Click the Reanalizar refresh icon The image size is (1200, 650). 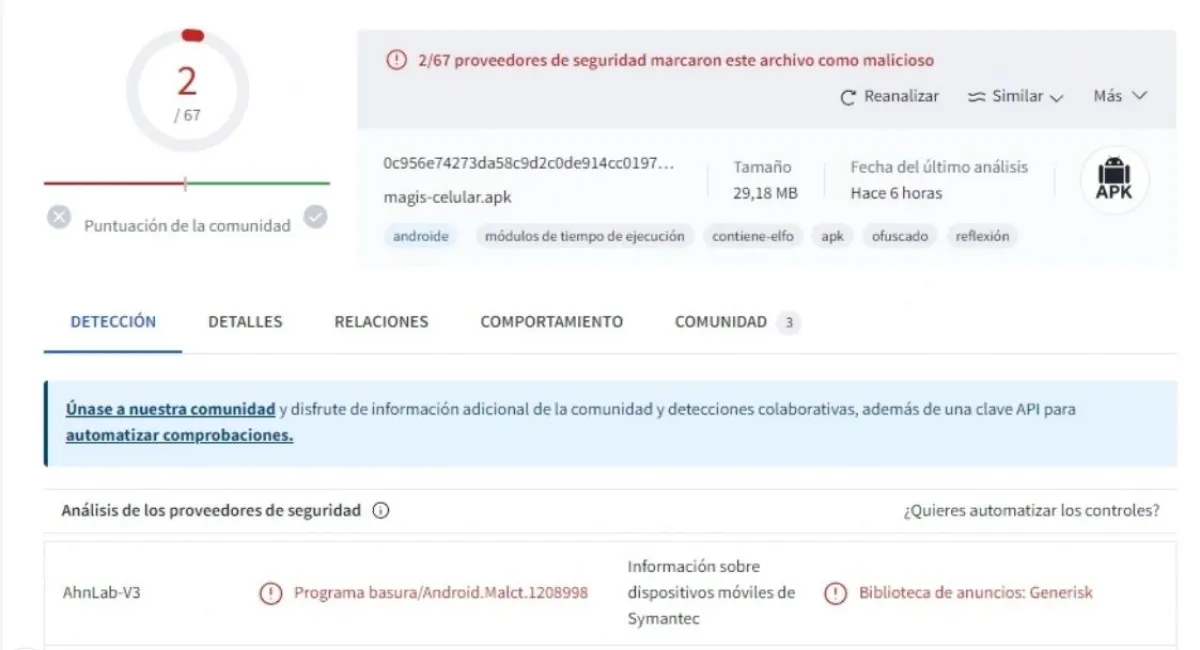click(x=849, y=97)
